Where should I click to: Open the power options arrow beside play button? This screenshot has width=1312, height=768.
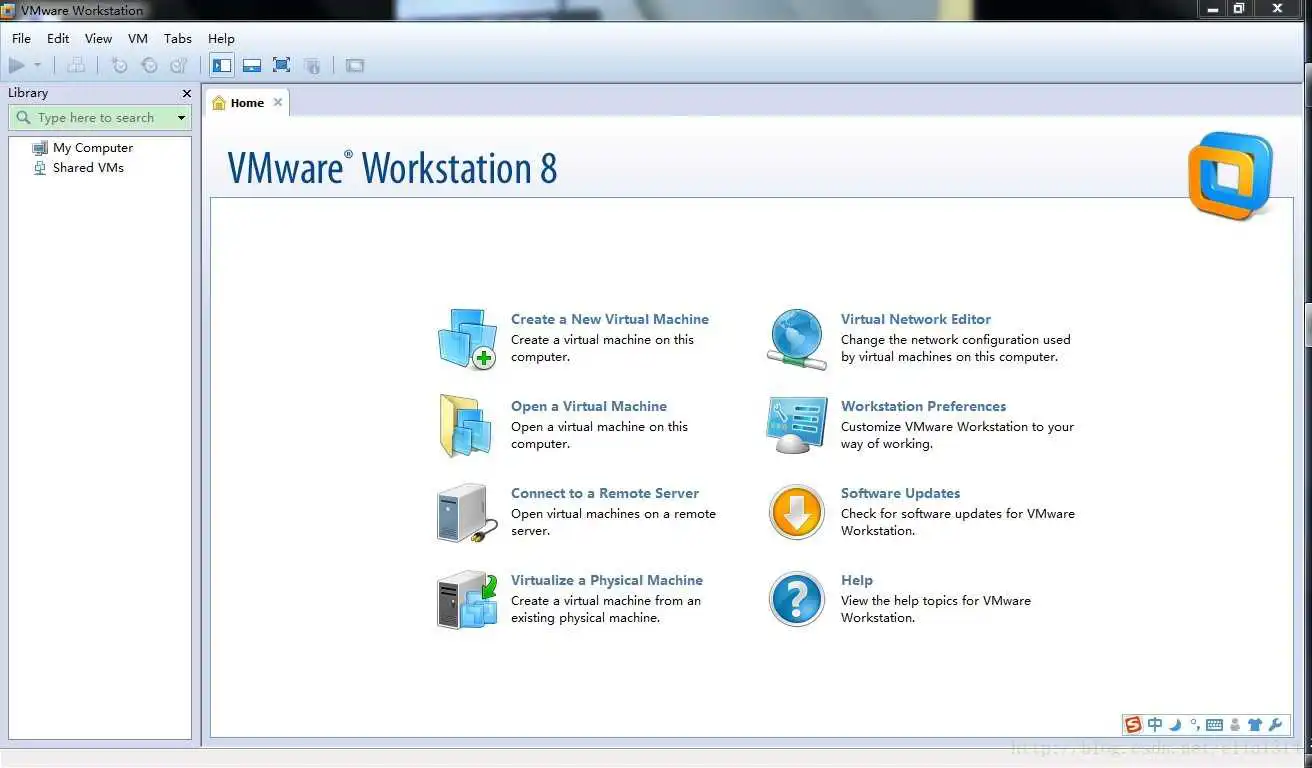[38, 66]
